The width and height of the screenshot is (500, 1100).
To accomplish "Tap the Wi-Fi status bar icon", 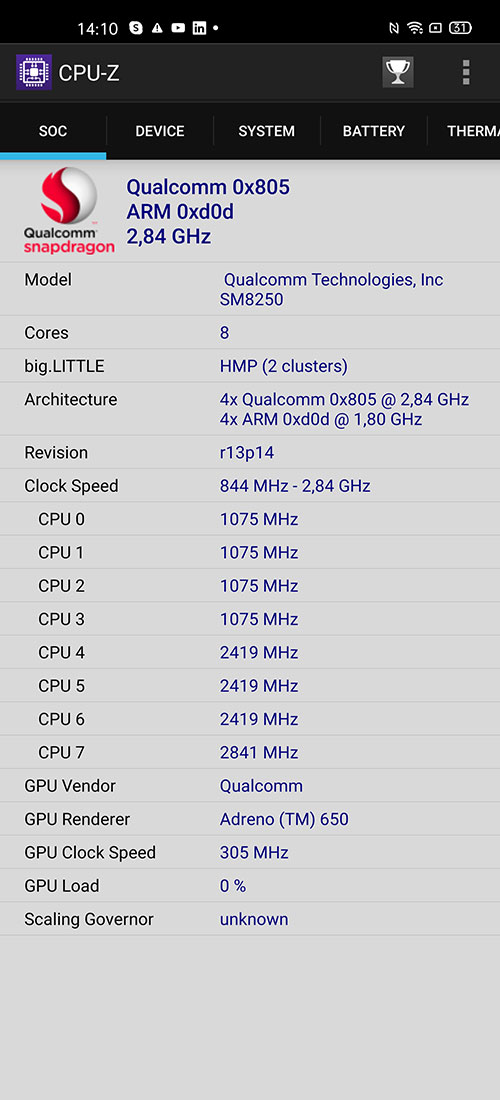I will coord(414,29).
